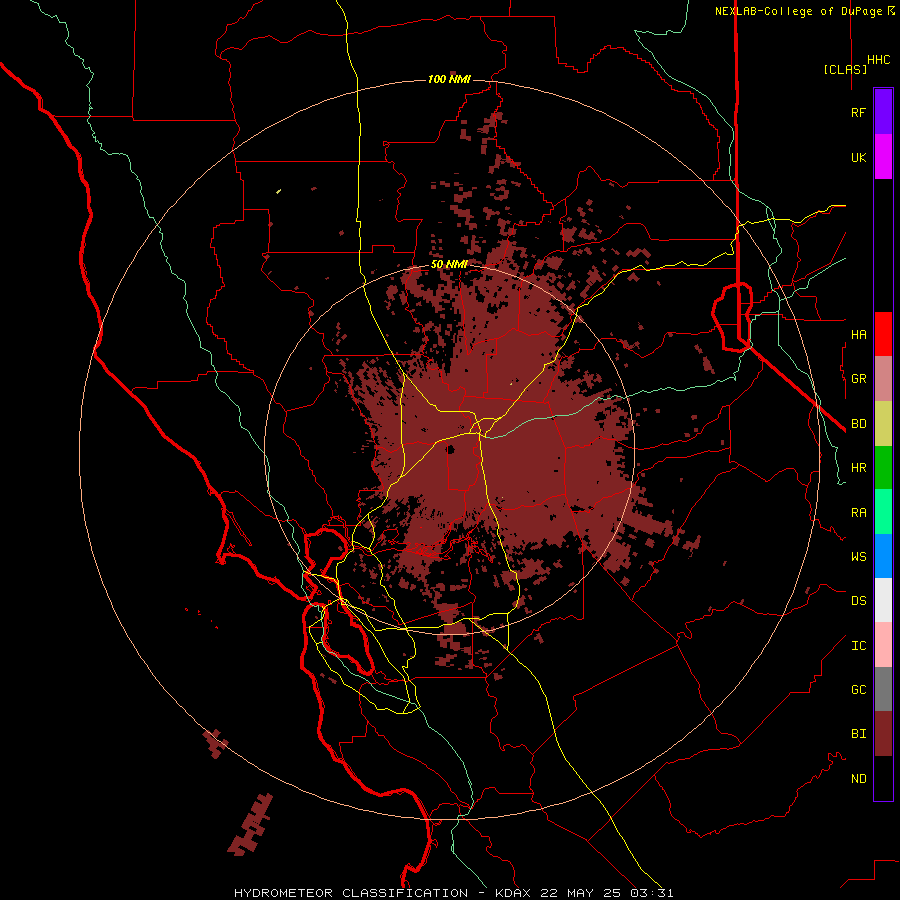Click the UK legend label

tap(858, 157)
